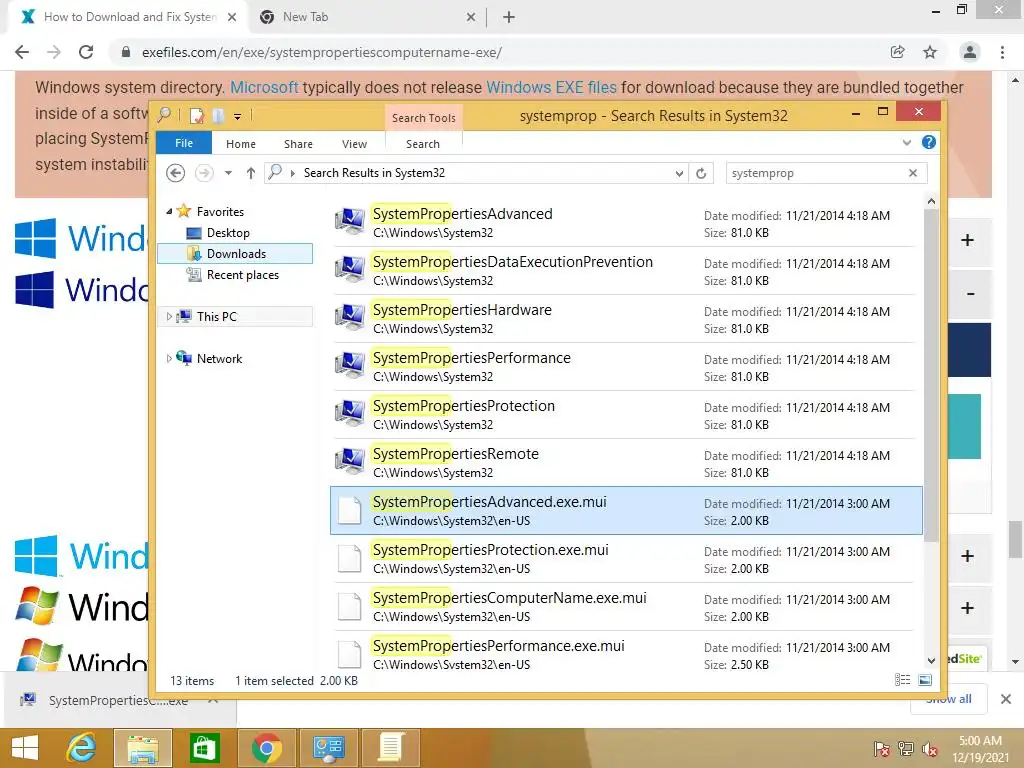Select SystemPropertiesPerformance.exe.mui blank file icon
1024x768 pixels.
[349, 654]
